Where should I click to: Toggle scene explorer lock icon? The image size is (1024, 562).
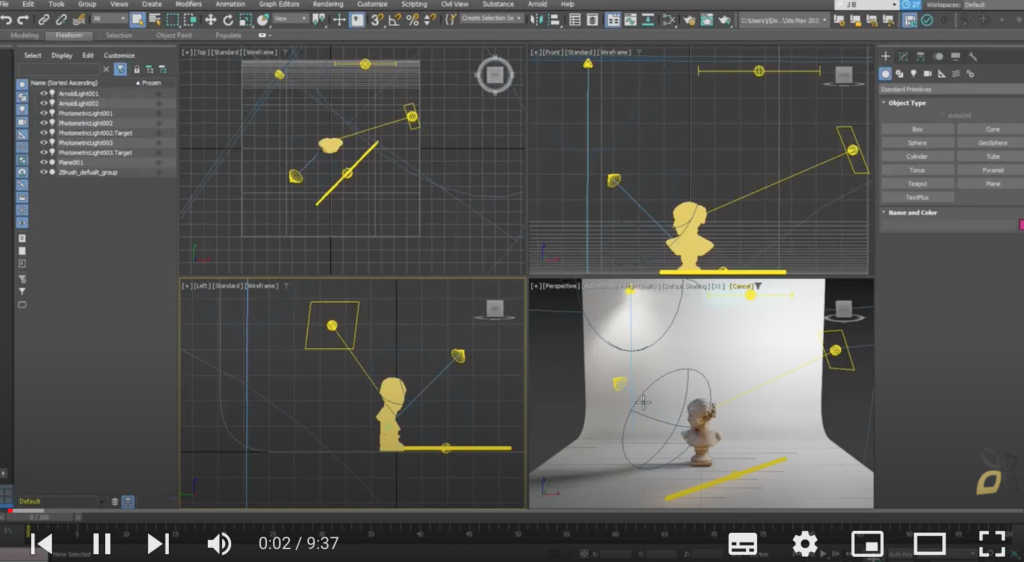(x=136, y=69)
